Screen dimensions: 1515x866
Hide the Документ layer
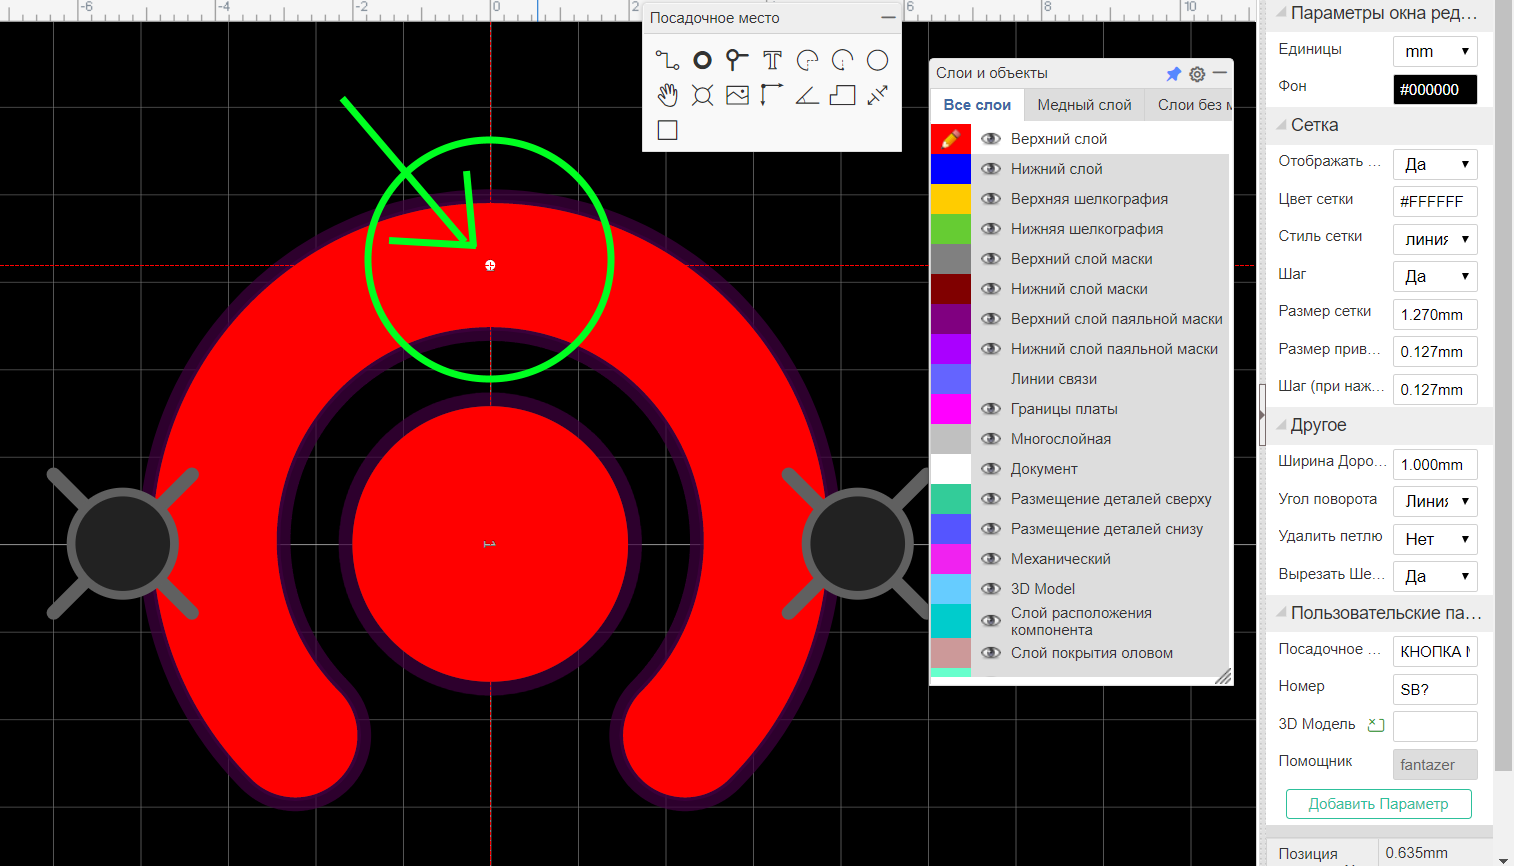point(991,469)
